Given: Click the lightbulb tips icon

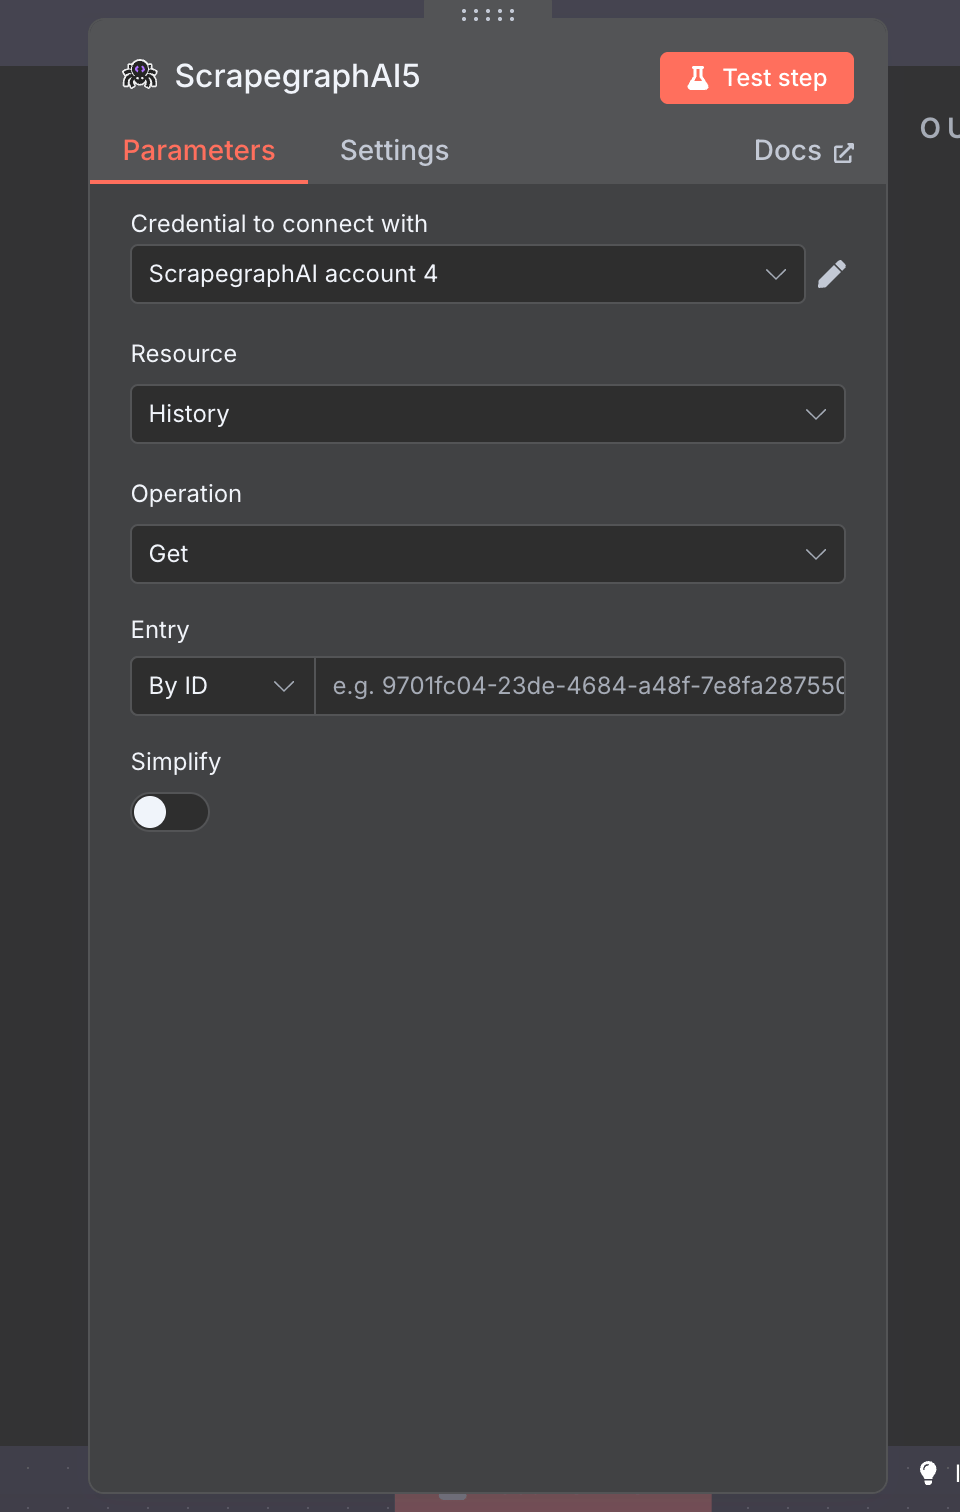Looking at the screenshot, I should tap(928, 1472).
